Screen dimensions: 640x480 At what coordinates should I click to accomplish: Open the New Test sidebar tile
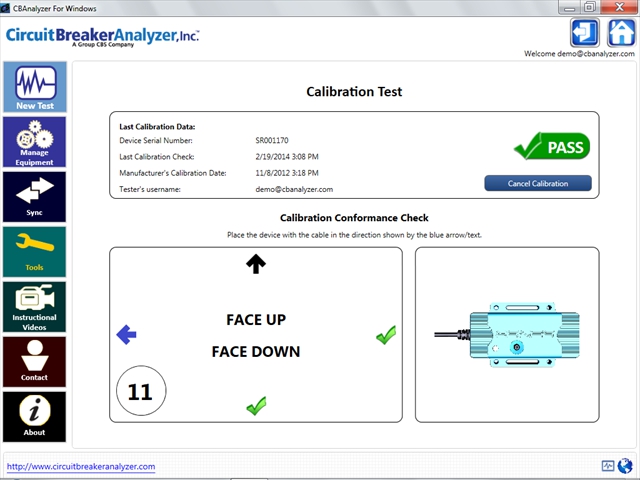[35, 87]
